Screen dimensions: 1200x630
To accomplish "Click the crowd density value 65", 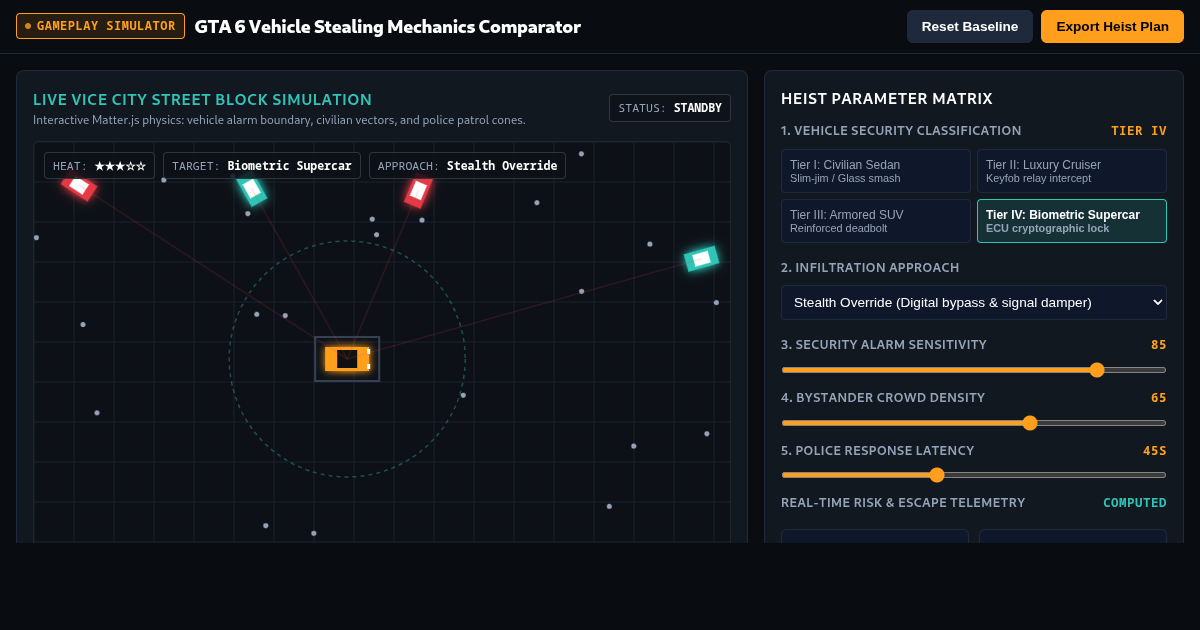I will click(x=1159, y=398).
